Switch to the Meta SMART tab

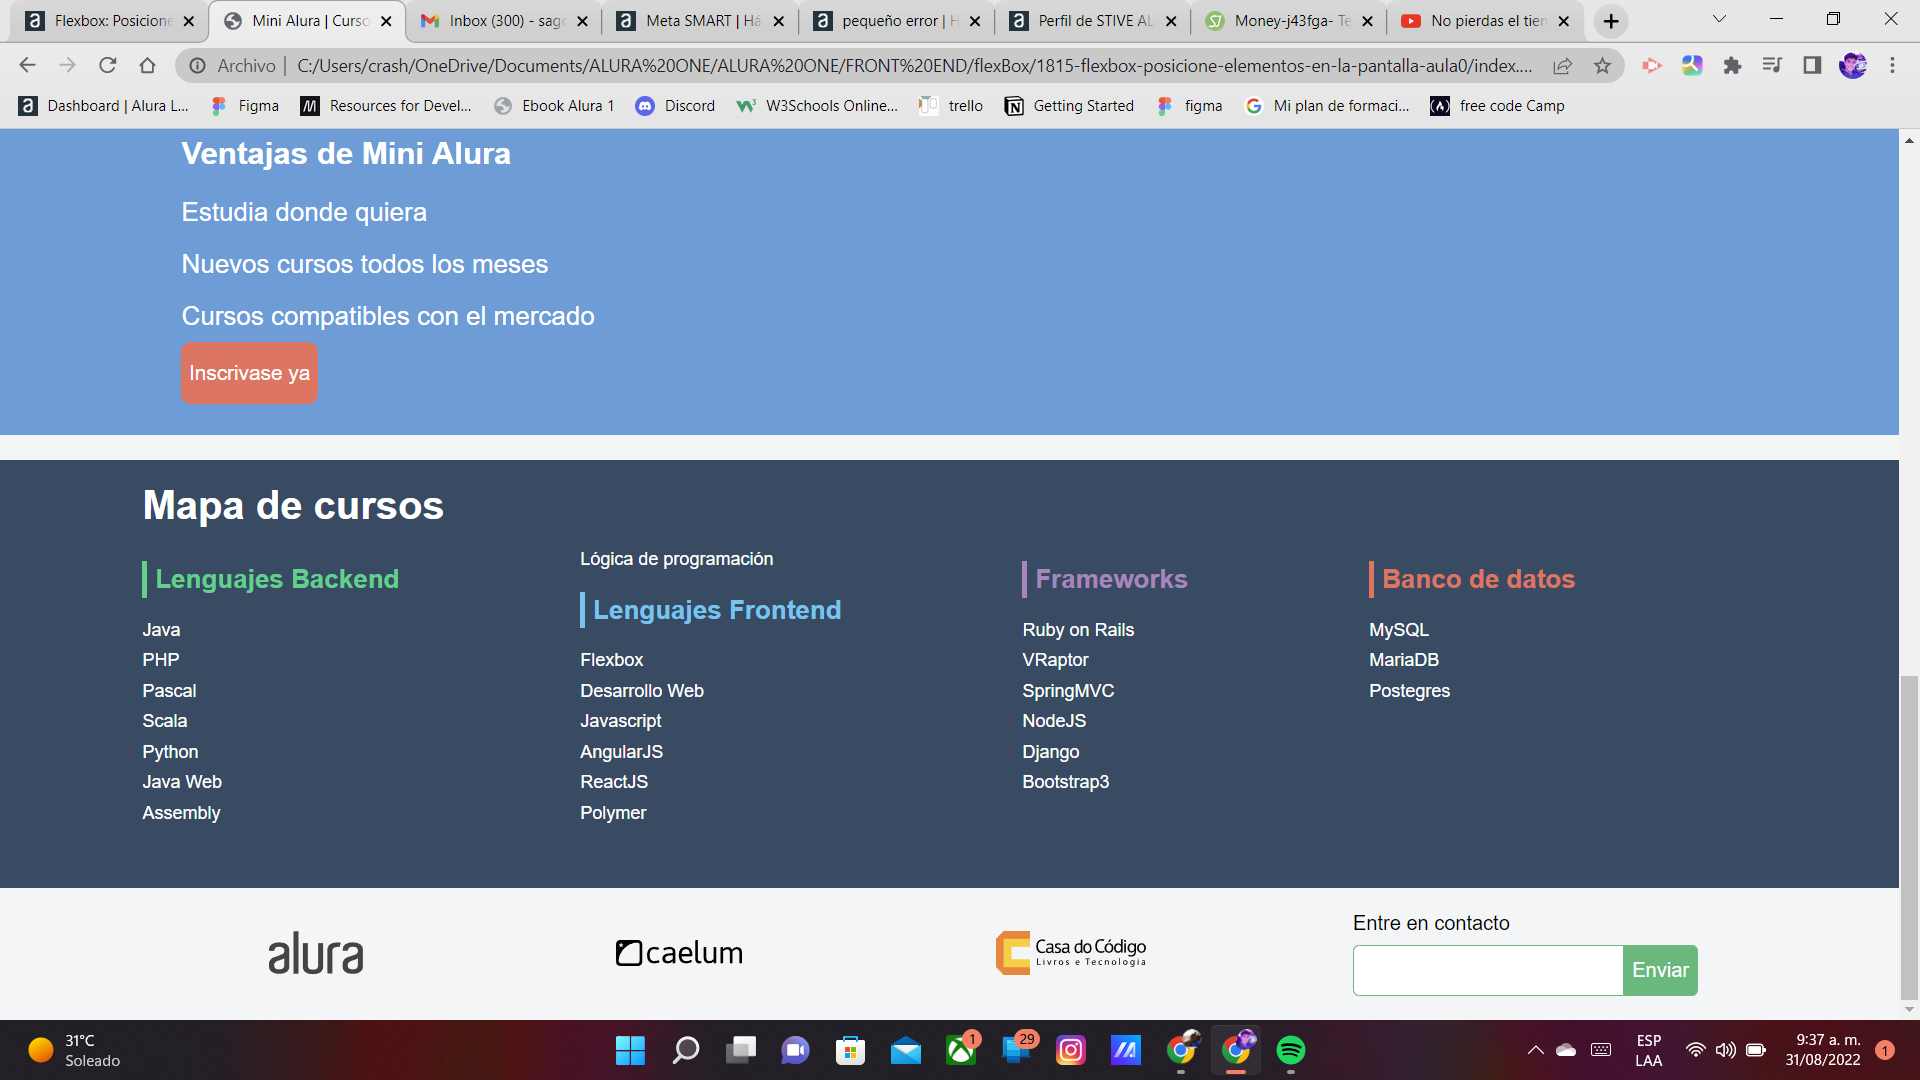[x=703, y=21]
